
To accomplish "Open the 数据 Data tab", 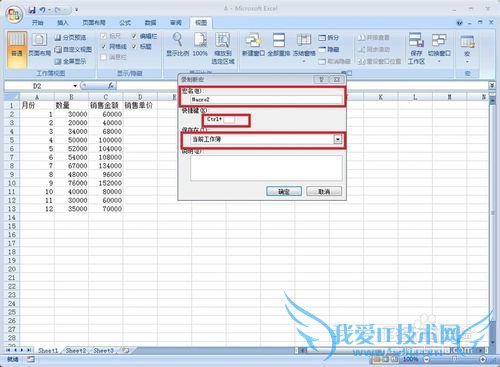I will (150, 23).
